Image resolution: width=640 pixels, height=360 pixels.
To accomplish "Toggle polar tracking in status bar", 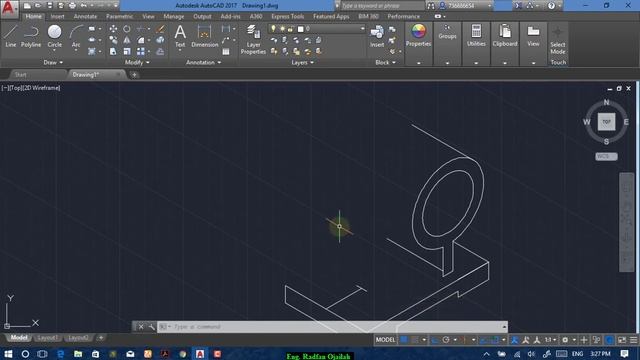I will (446, 340).
